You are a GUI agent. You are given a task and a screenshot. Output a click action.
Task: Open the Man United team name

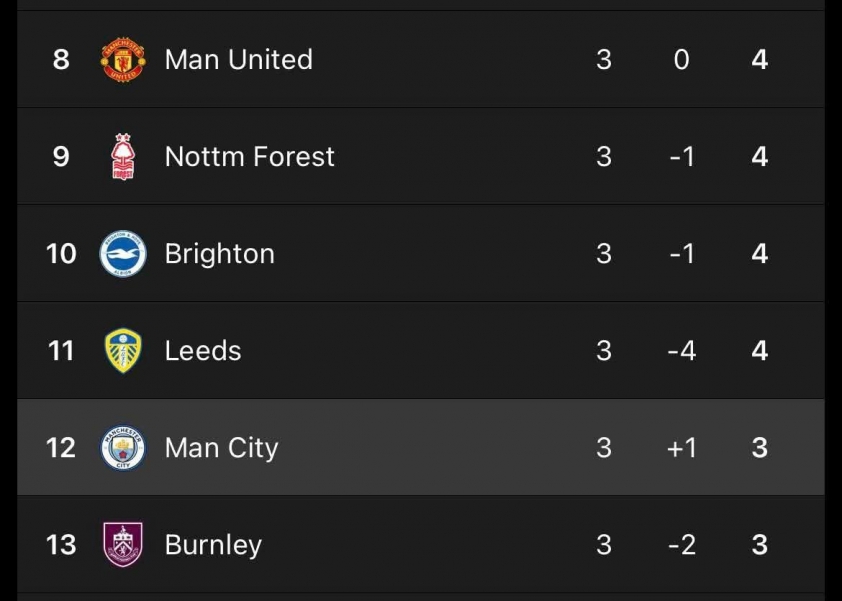click(x=238, y=60)
